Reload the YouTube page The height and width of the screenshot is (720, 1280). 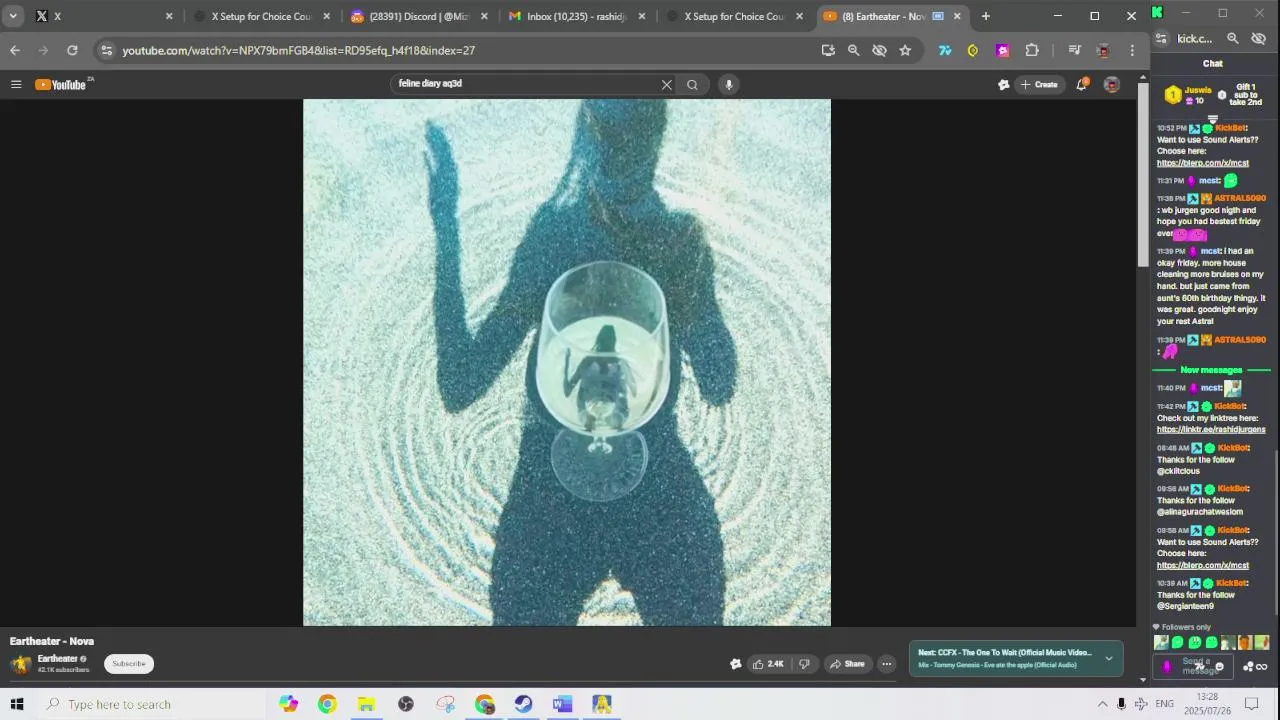pos(72,50)
